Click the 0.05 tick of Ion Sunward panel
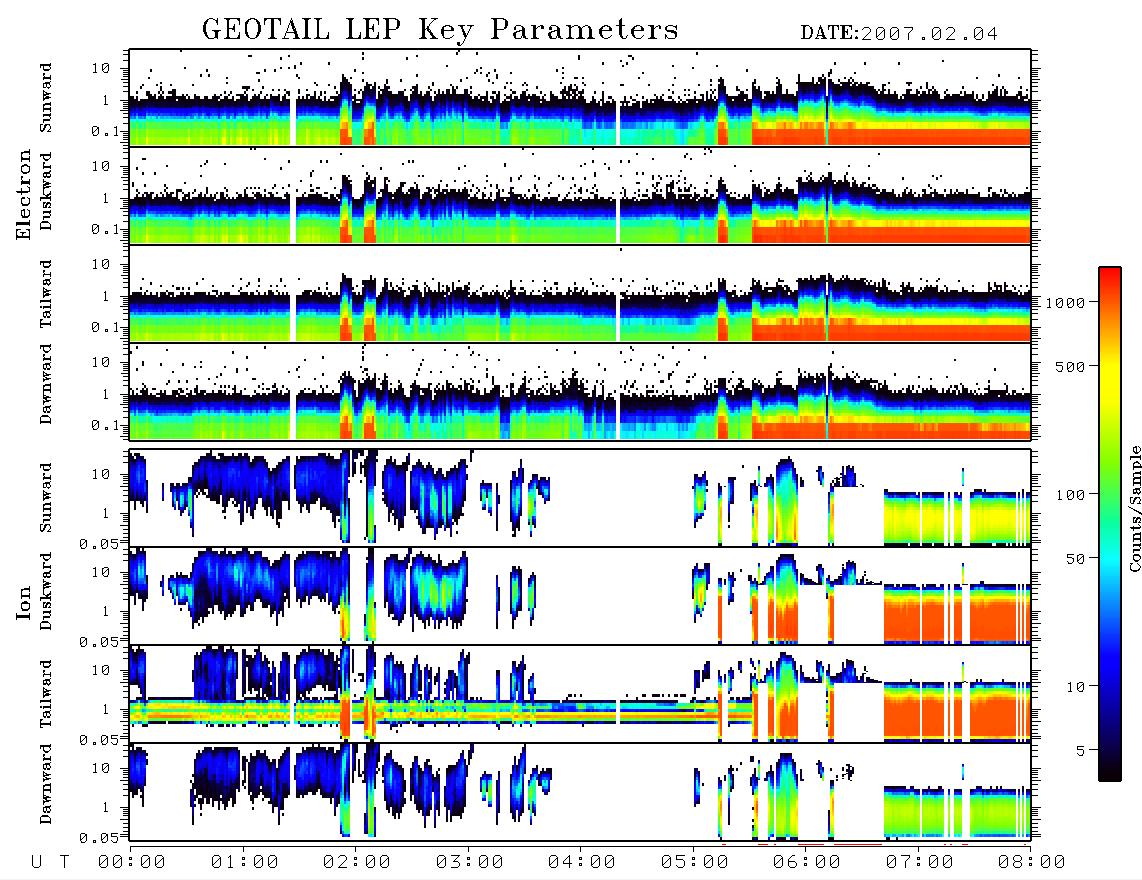The height and width of the screenshot is (880, 1142). [100, 544]
